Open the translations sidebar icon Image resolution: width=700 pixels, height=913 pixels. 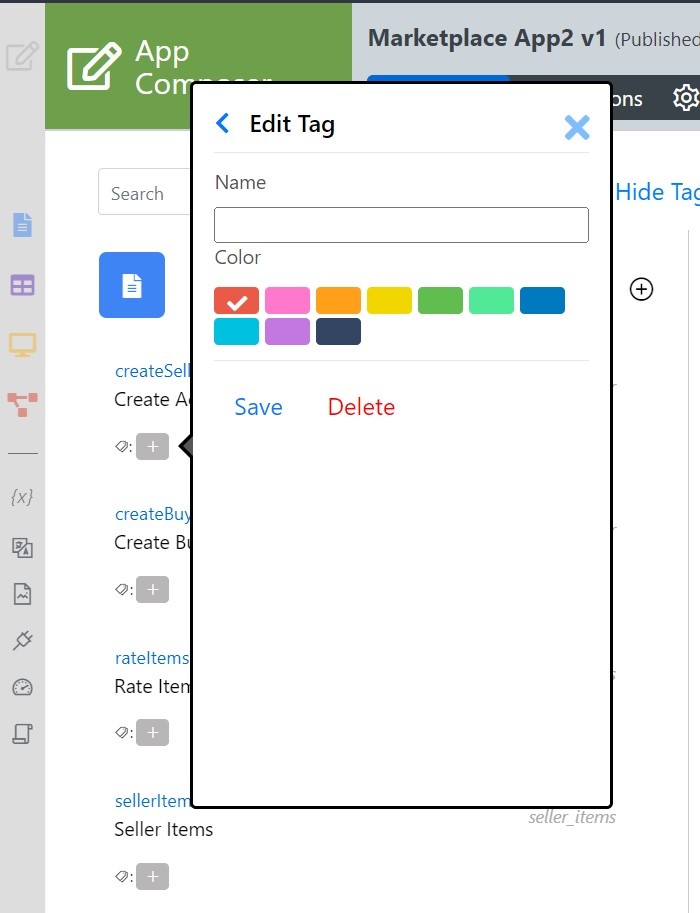(x=22, y=547)
